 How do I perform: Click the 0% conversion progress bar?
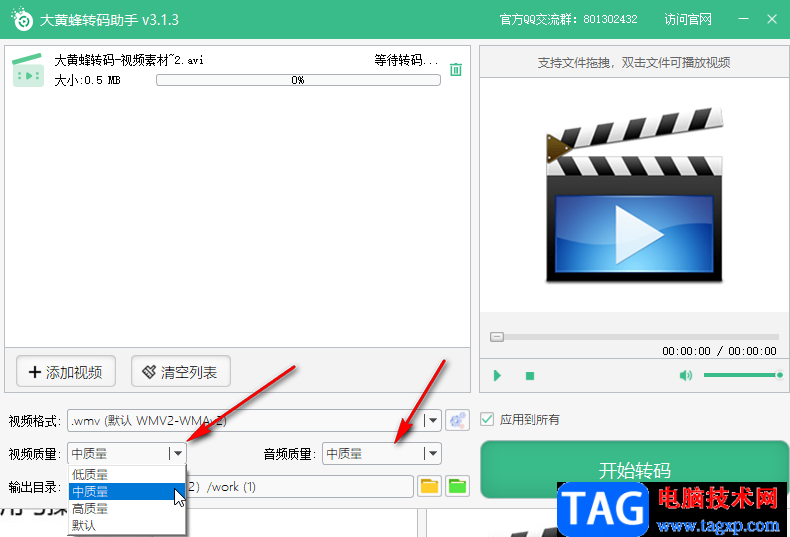click(x=298, y=80)
